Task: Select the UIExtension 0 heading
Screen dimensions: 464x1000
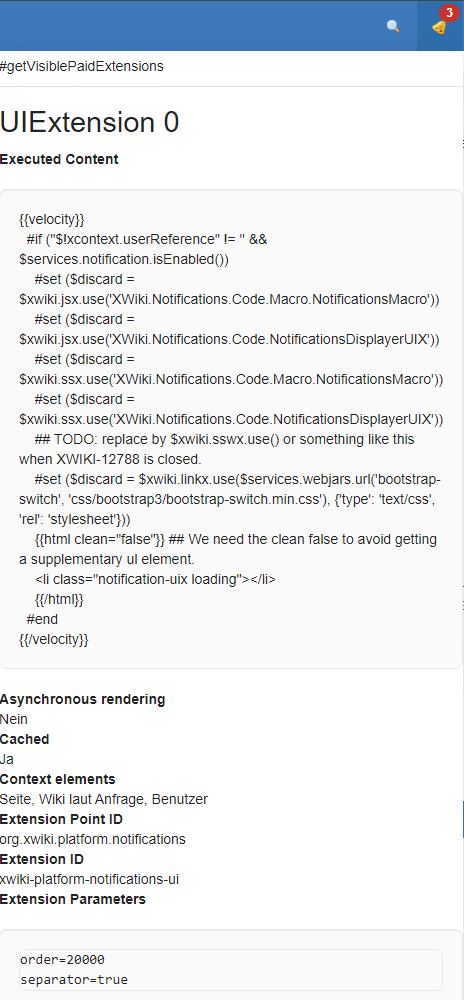Action: tap(89, 122)
